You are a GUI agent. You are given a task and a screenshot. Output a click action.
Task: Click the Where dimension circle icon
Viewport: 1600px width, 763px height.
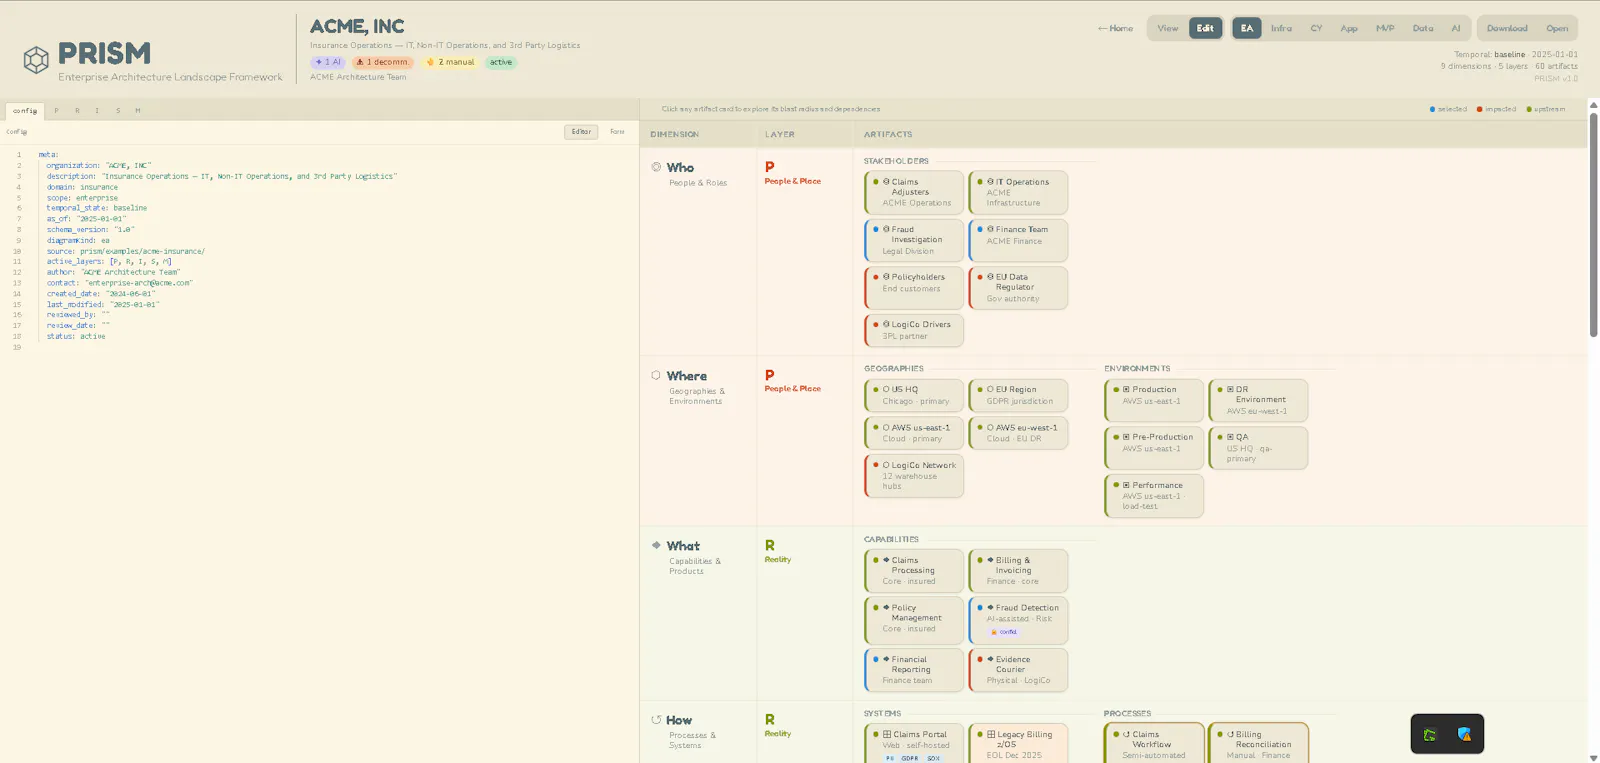(x=656, y=375)
